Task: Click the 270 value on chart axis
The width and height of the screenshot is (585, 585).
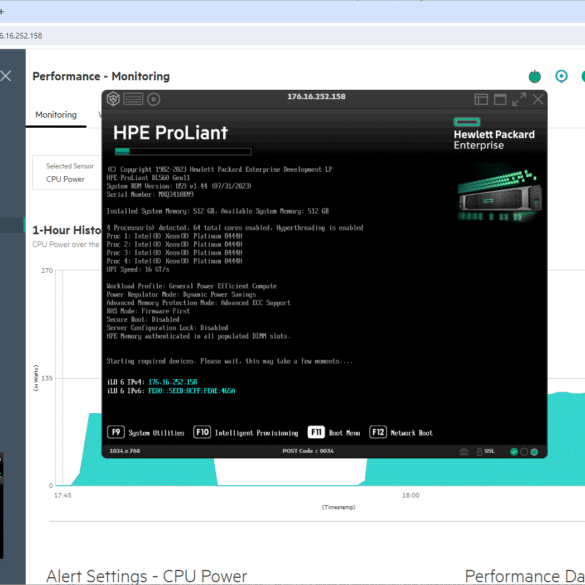Action: click(x=47, y=270)
